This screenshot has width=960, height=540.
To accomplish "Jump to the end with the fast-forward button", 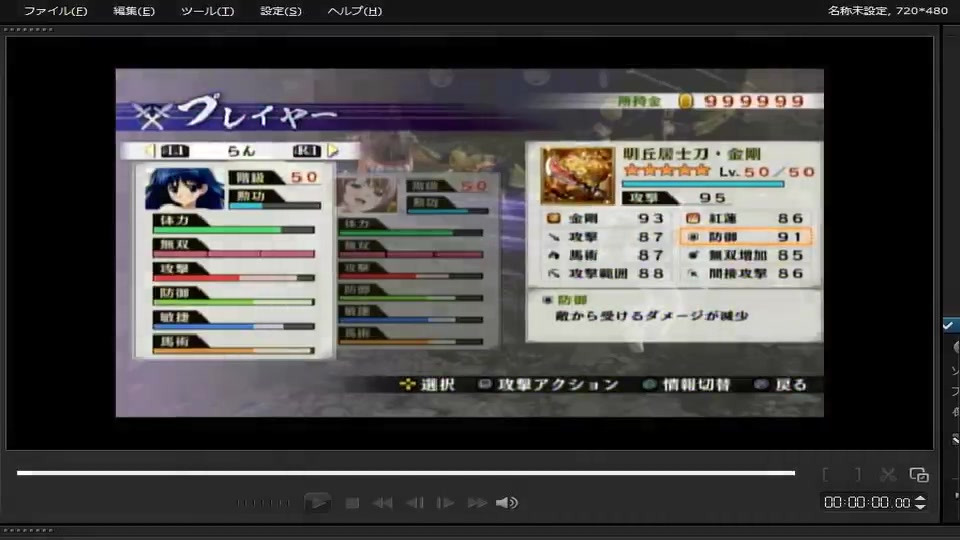I will [477, 503].
